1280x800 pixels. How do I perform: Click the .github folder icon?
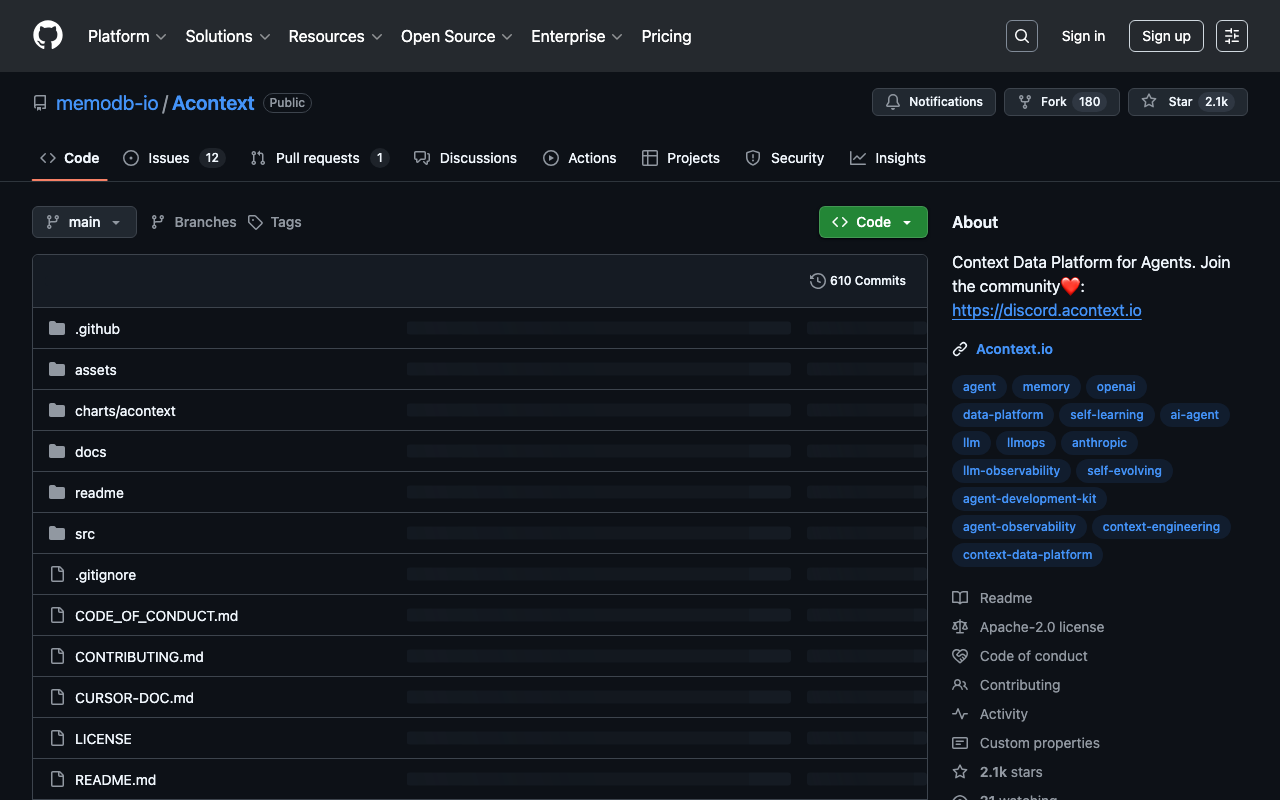click(57, 329)
